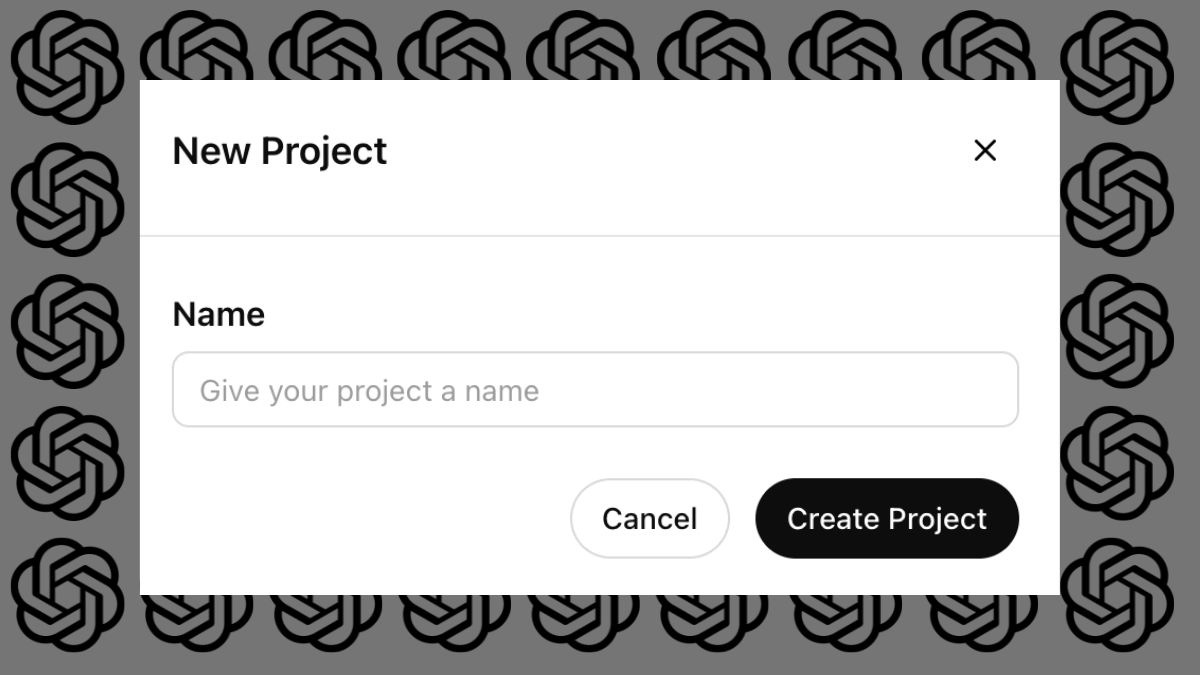Viewport: 1200px width, 675px height.
Task: Click the Create Project button
Action: click(x=887, y=518)
